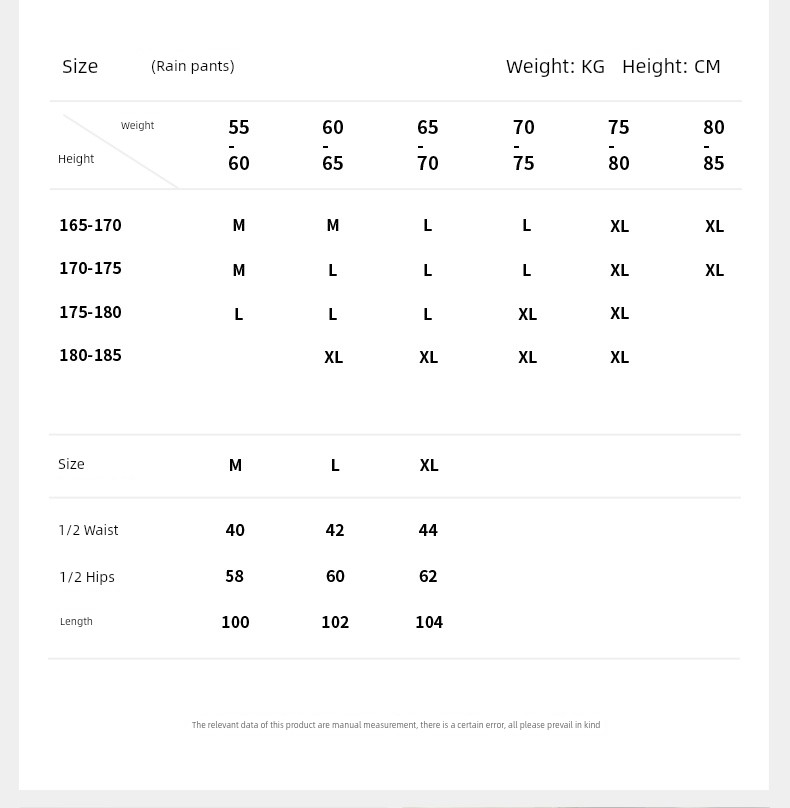
Task: Select the 80-85 weight column header
Action: point(714,145)
